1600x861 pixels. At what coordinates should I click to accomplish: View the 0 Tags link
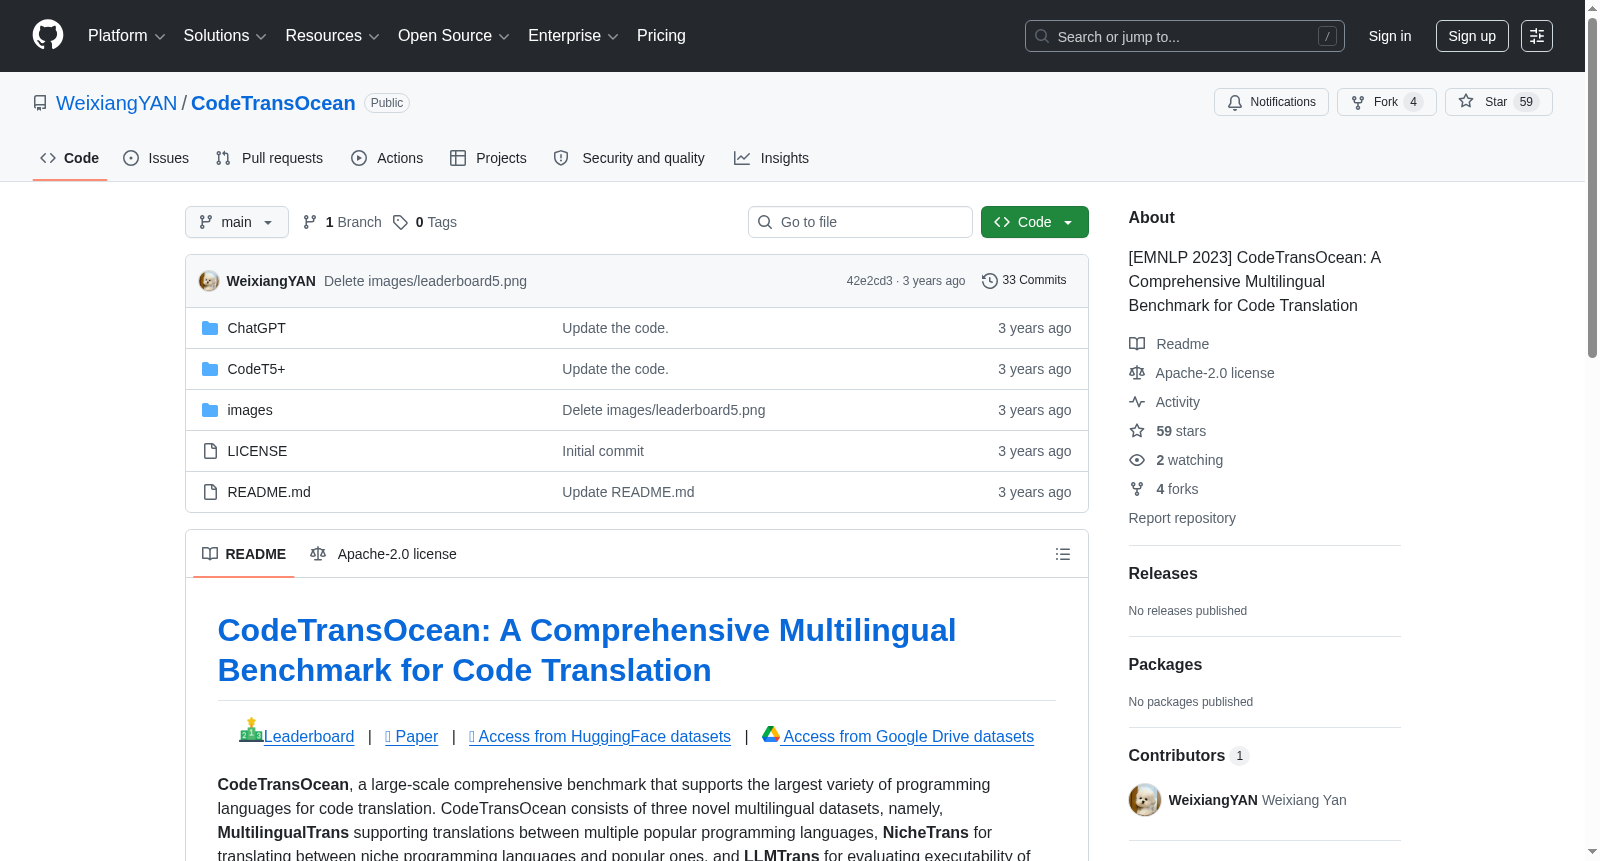(x=425, y=222)
